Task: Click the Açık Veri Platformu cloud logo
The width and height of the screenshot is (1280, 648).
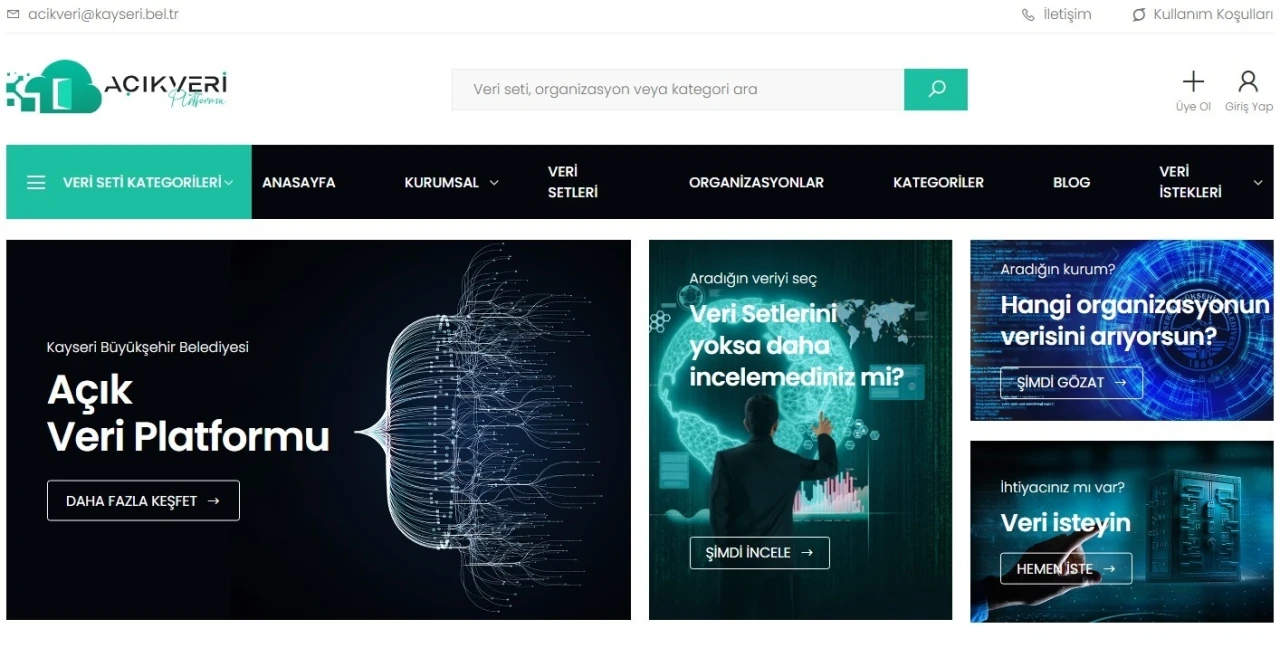Action: (116, 87)
